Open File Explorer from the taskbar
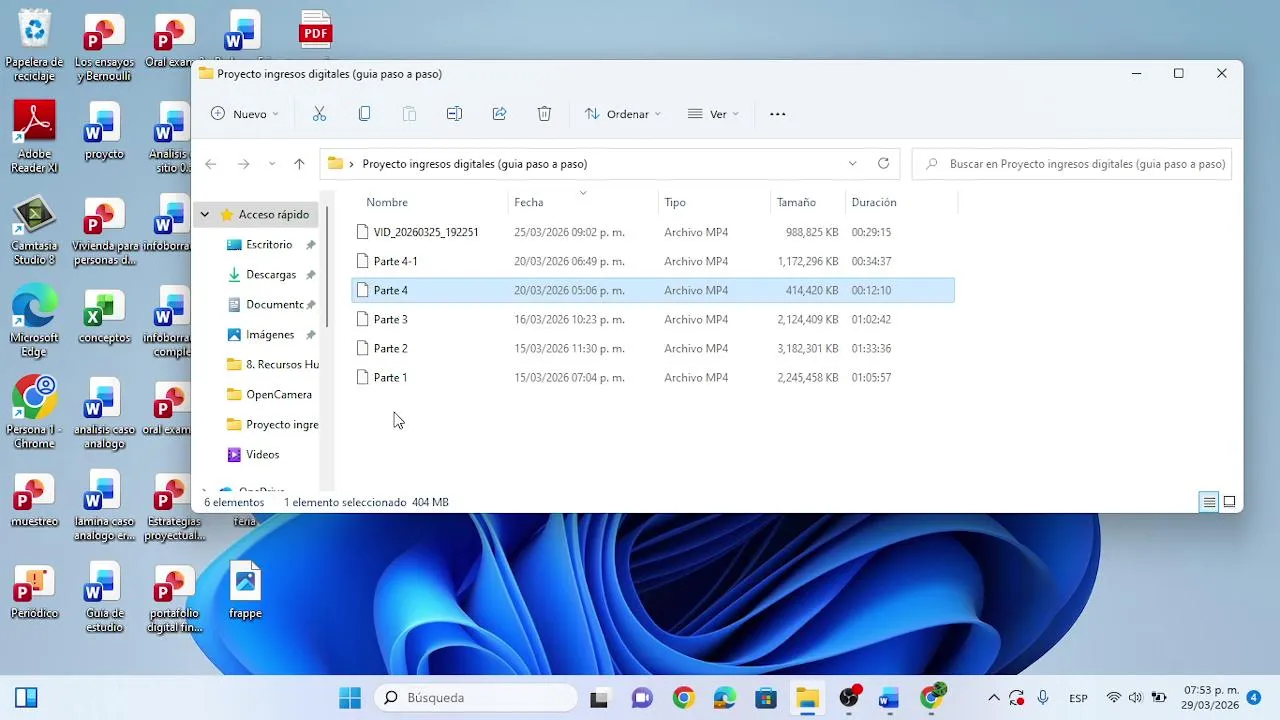 click(807, 698)
